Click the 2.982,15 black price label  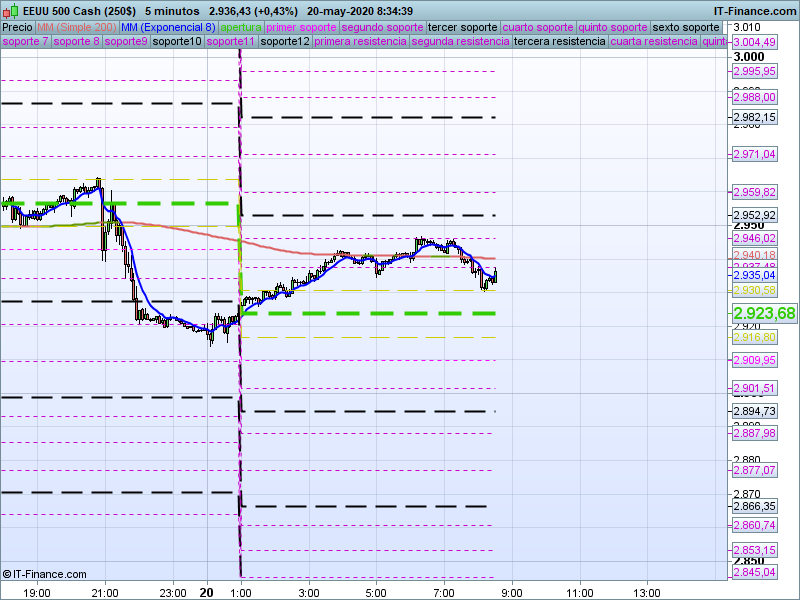point(754,117)
